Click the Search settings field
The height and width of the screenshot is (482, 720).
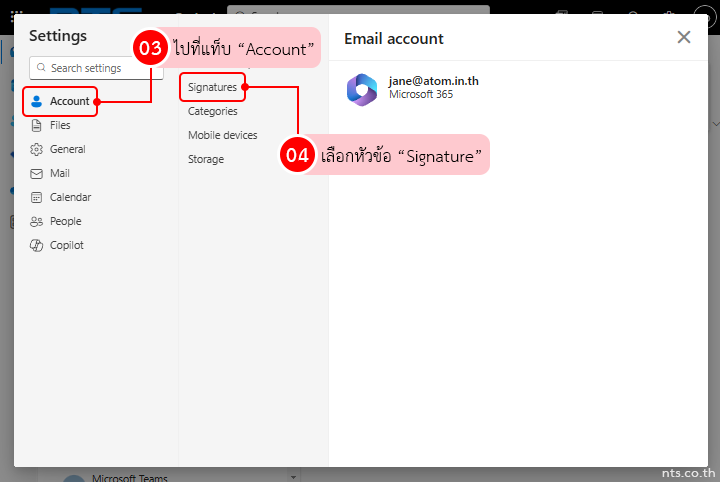pyautogui.click(x=96, y=68)
